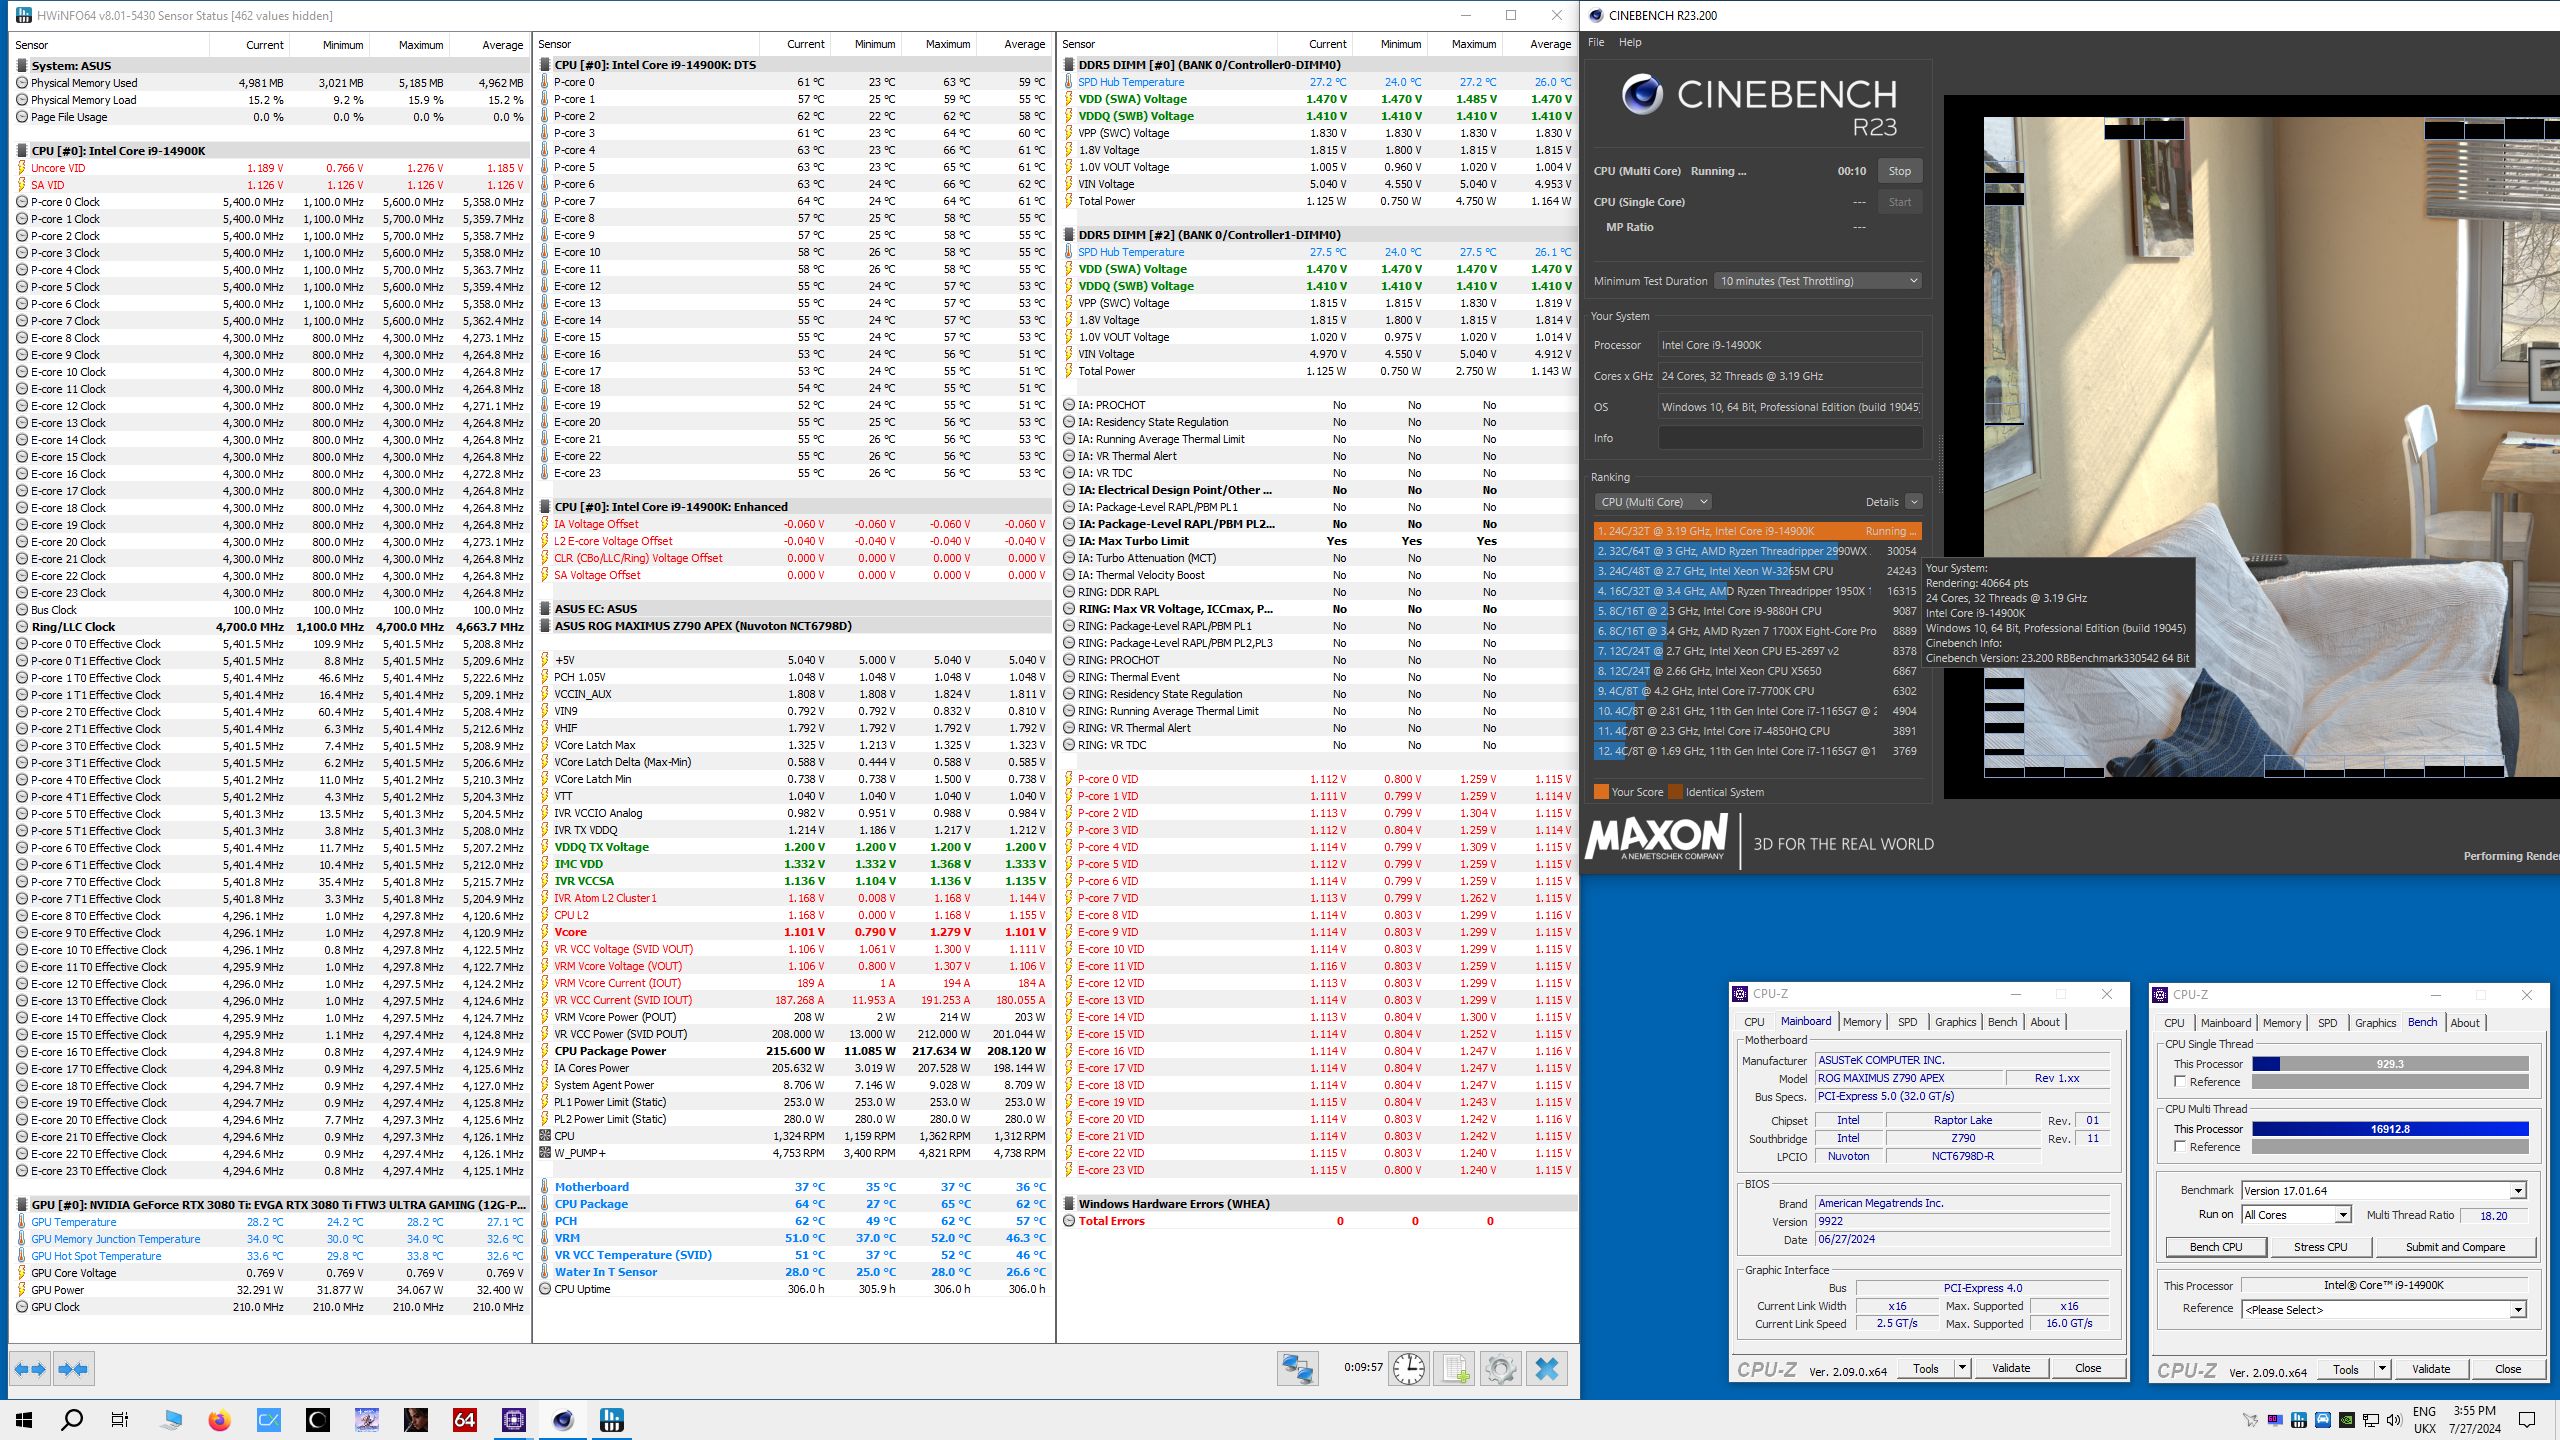
Task: Check Reference under CPU Multi Thread
Action: (2180, 1147)
